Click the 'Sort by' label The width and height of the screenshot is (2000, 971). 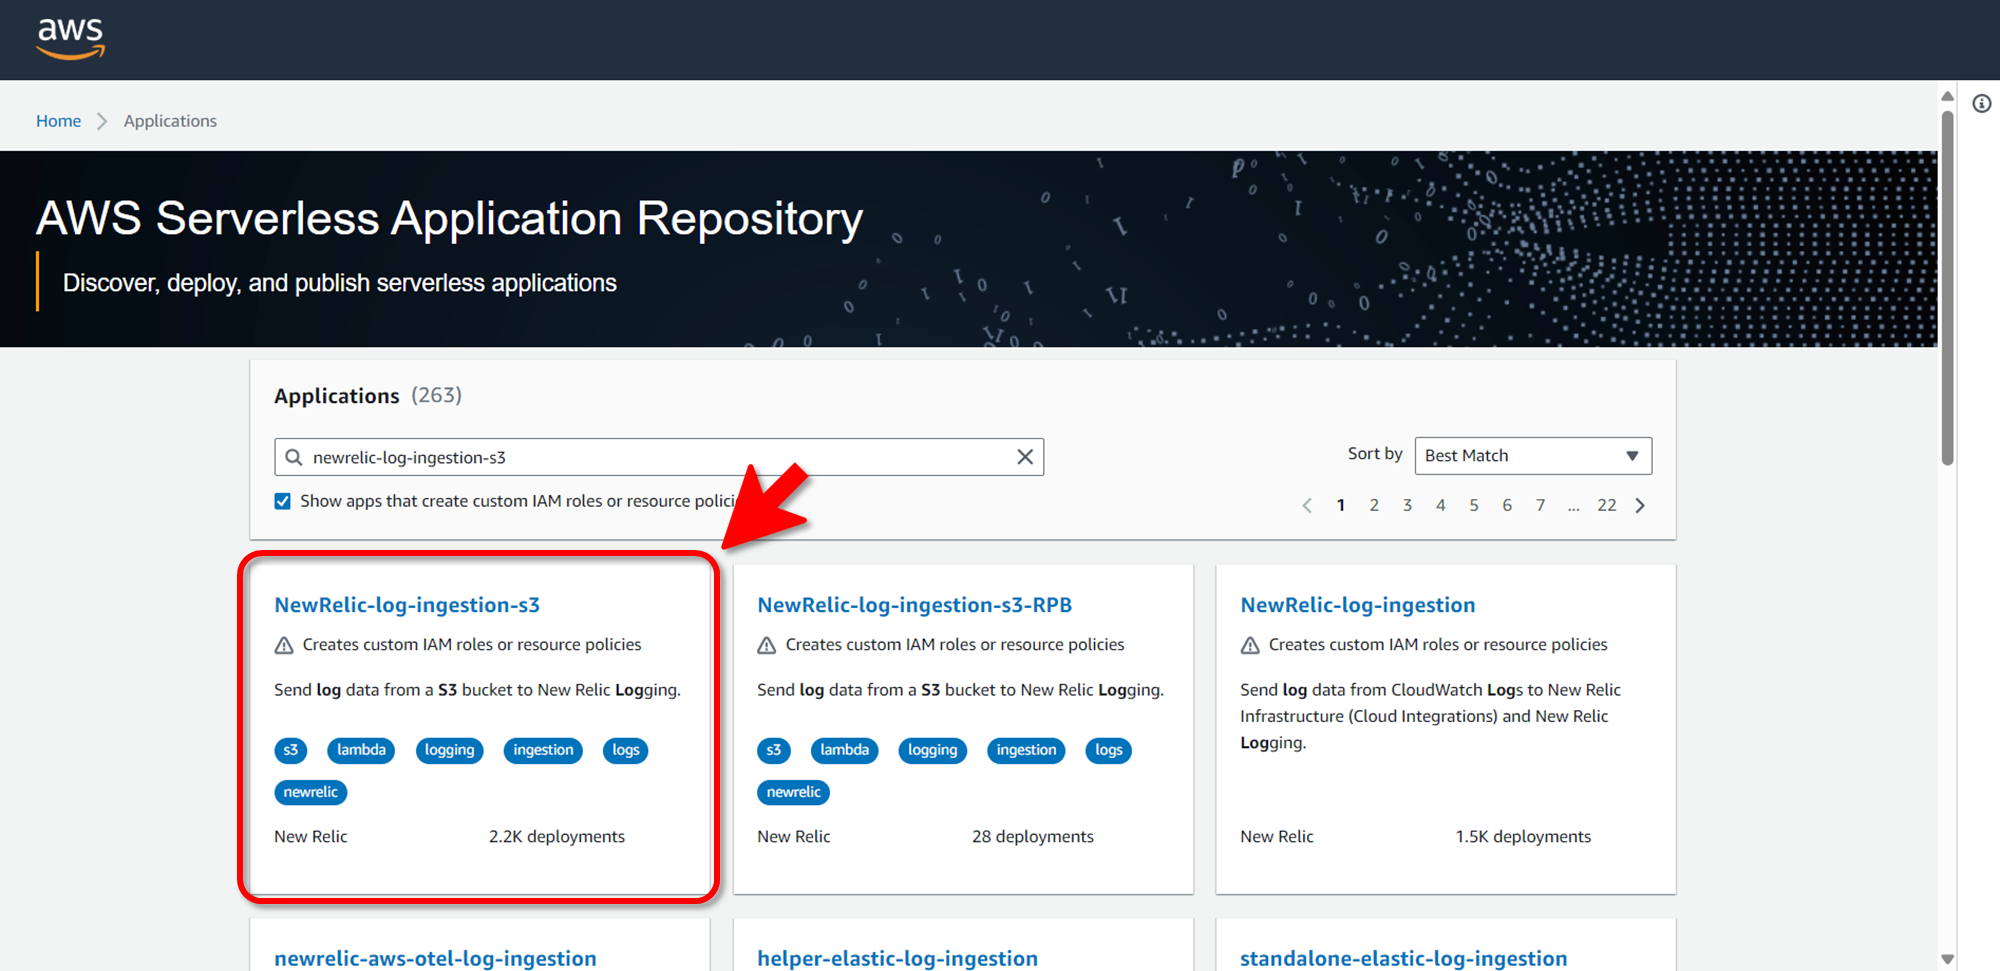coord(1375,454)
